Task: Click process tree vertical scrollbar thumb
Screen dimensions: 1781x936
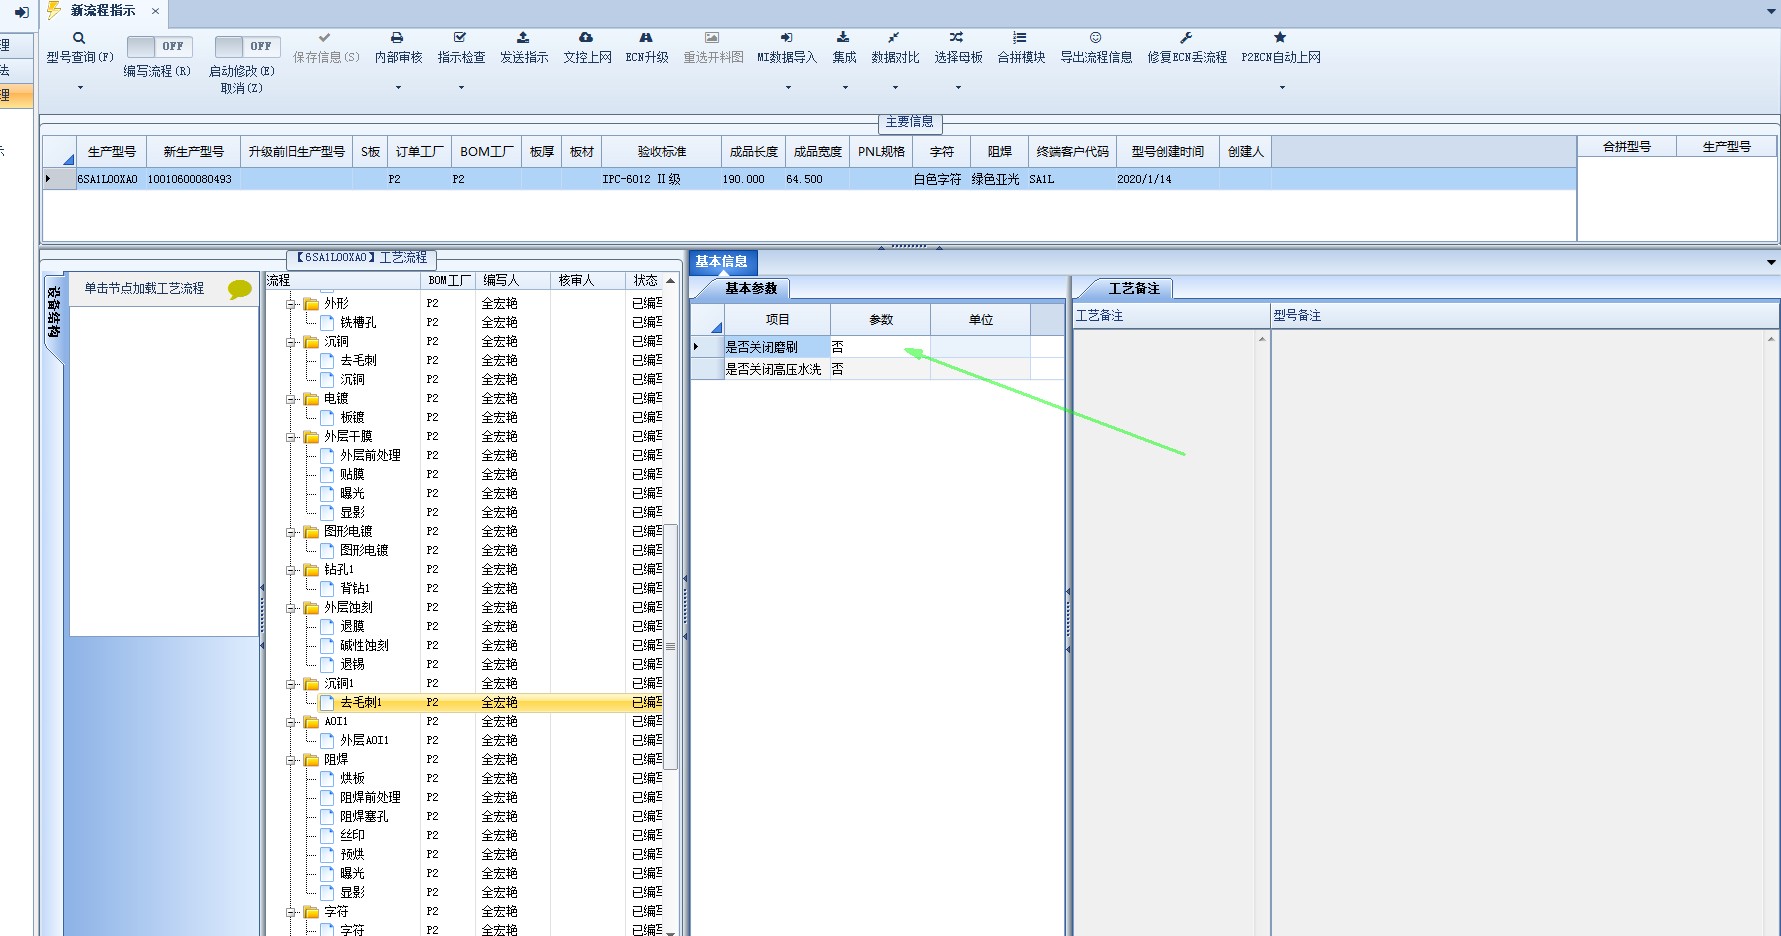Action: click(671, 647)
